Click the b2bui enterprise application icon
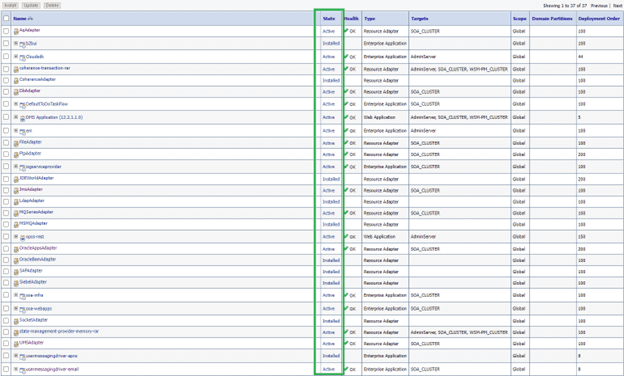 tap(23, 44)
